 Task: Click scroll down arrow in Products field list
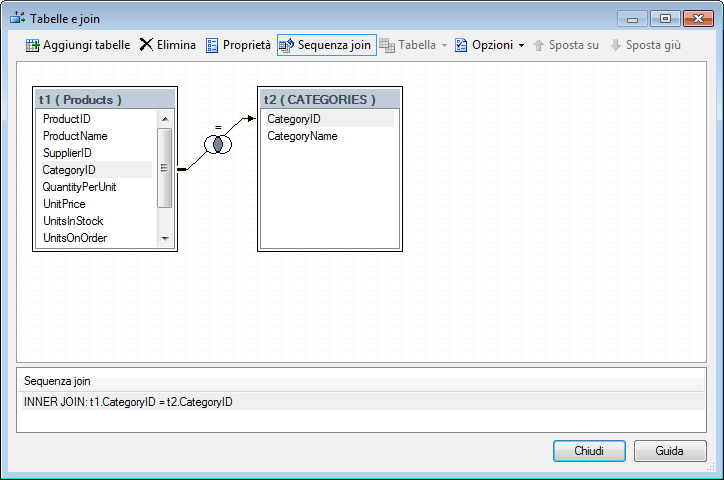point(165,239)
